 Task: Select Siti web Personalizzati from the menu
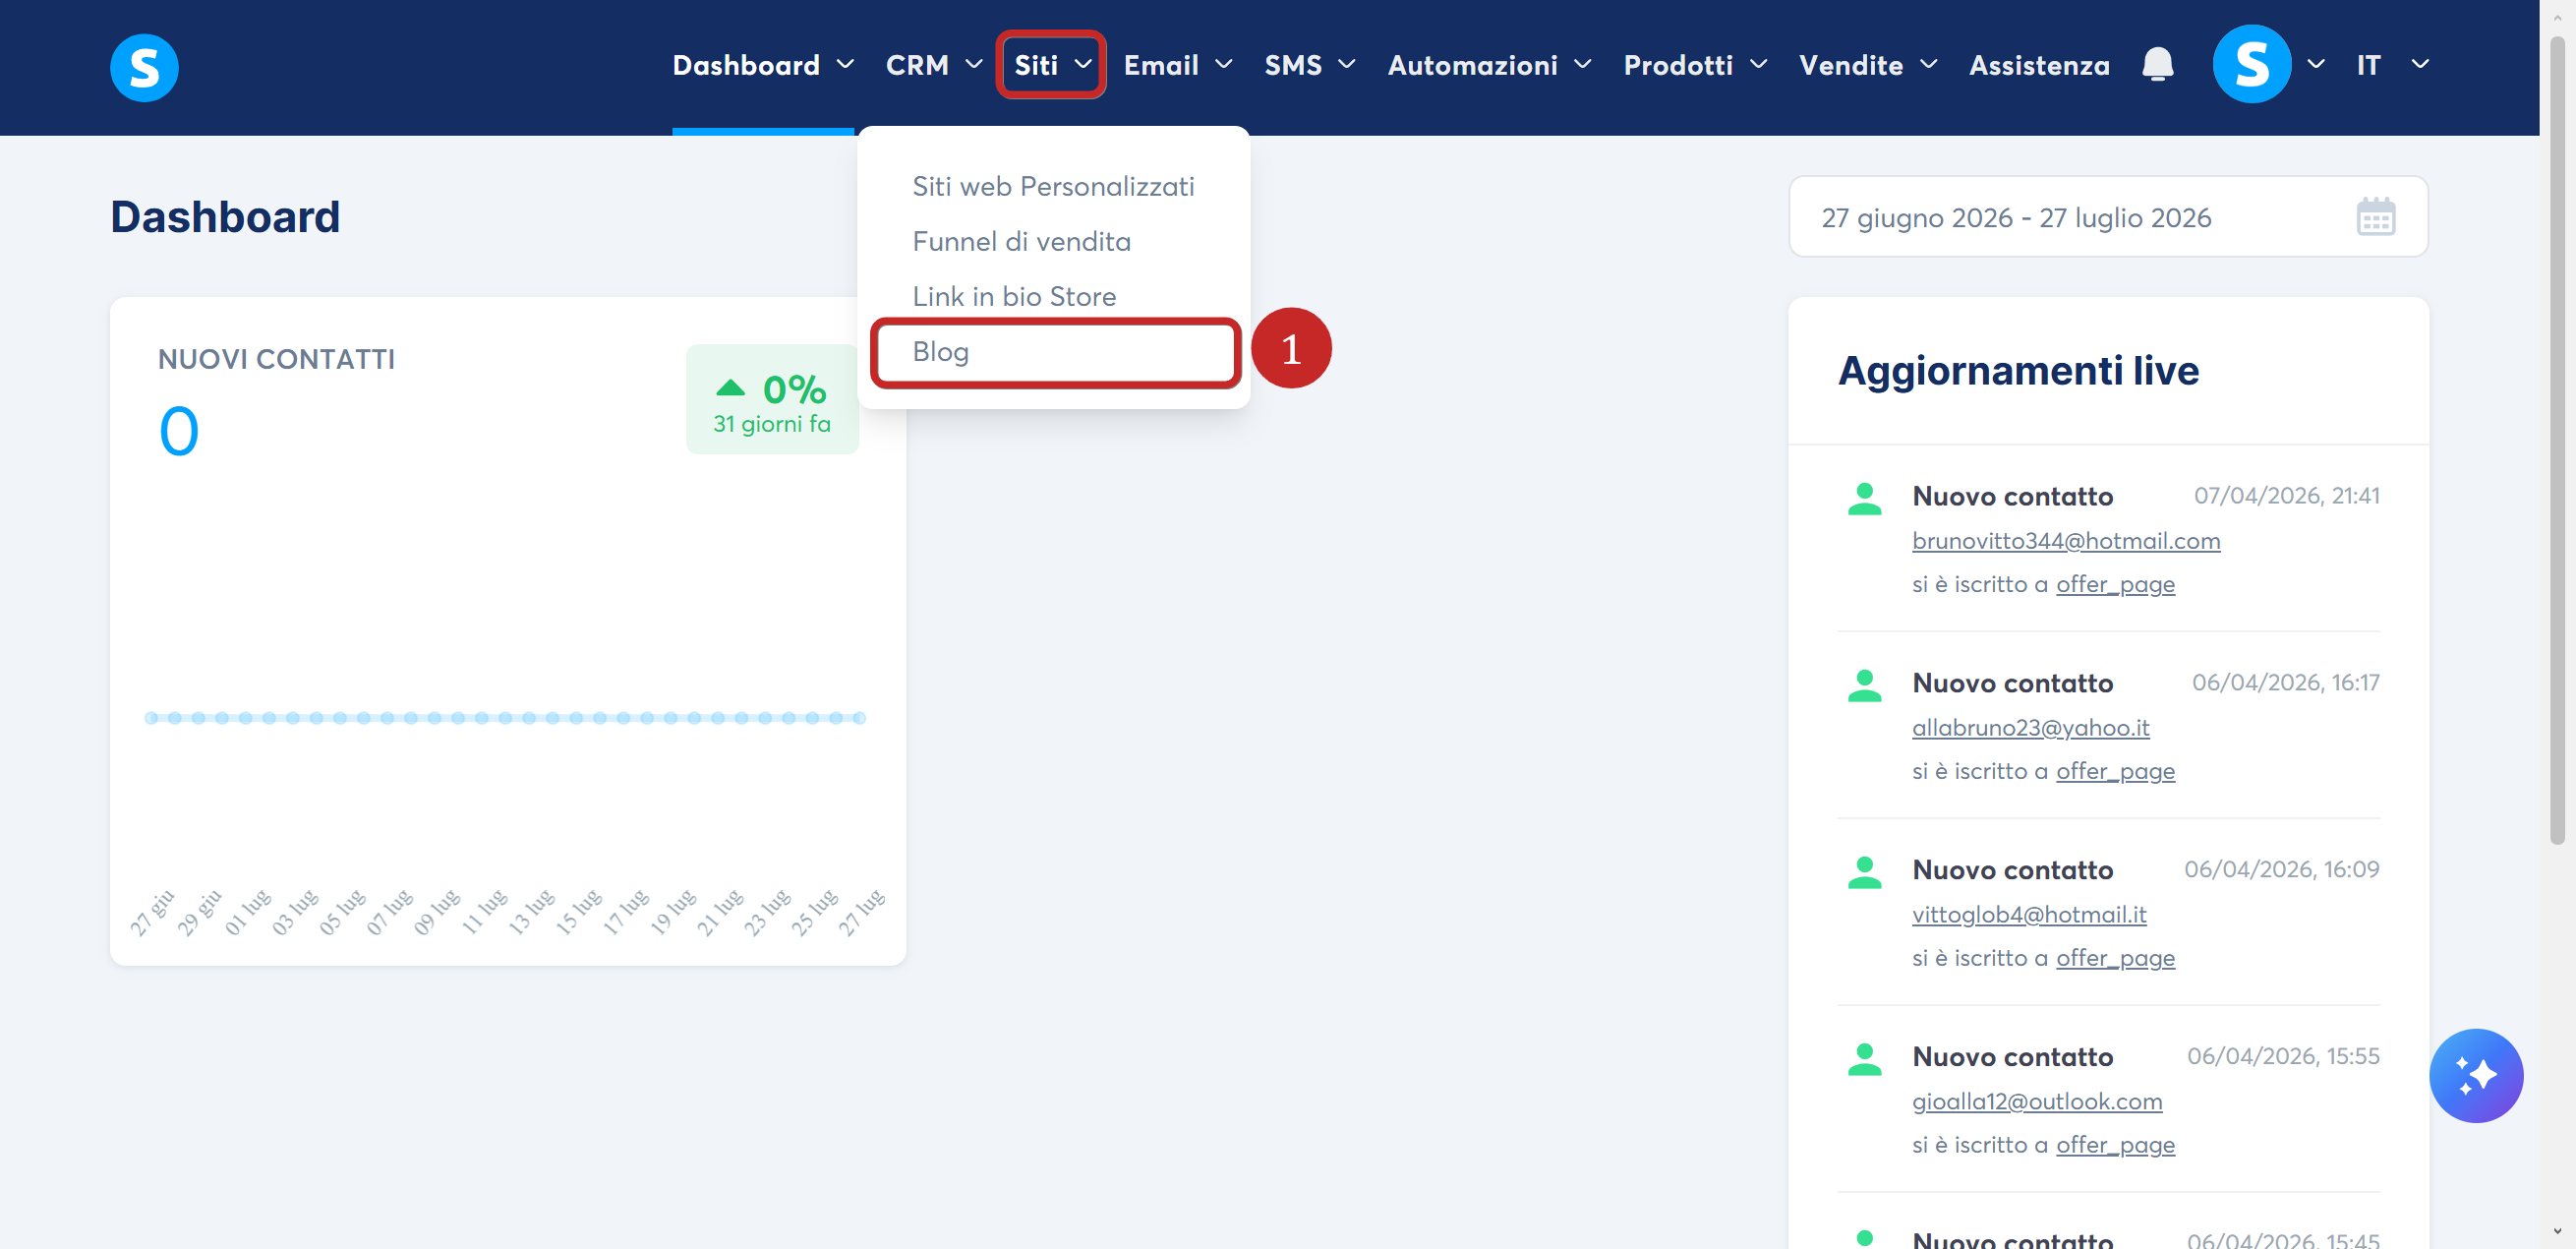click(x=1053, y=187)
